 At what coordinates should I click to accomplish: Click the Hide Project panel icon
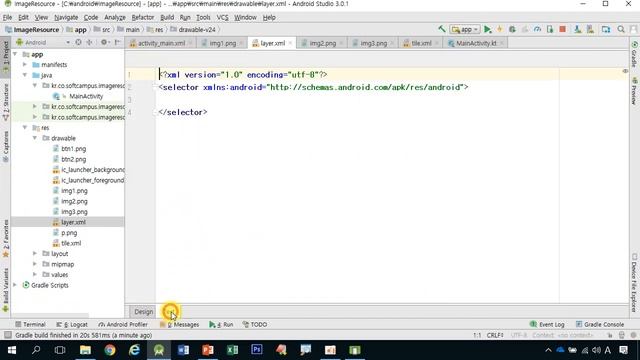click(x=118, y=42)
